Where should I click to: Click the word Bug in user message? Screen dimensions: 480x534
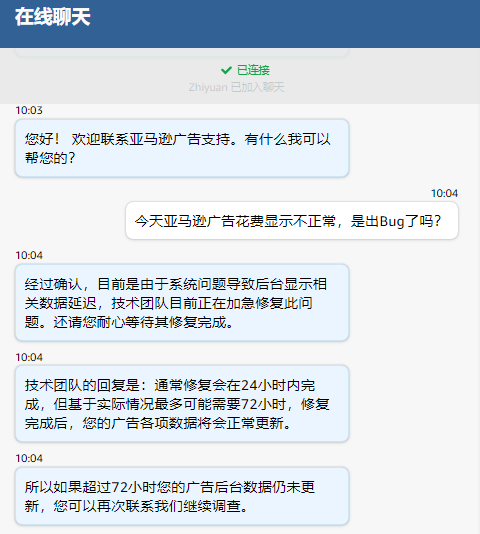(x=392, y=221)
